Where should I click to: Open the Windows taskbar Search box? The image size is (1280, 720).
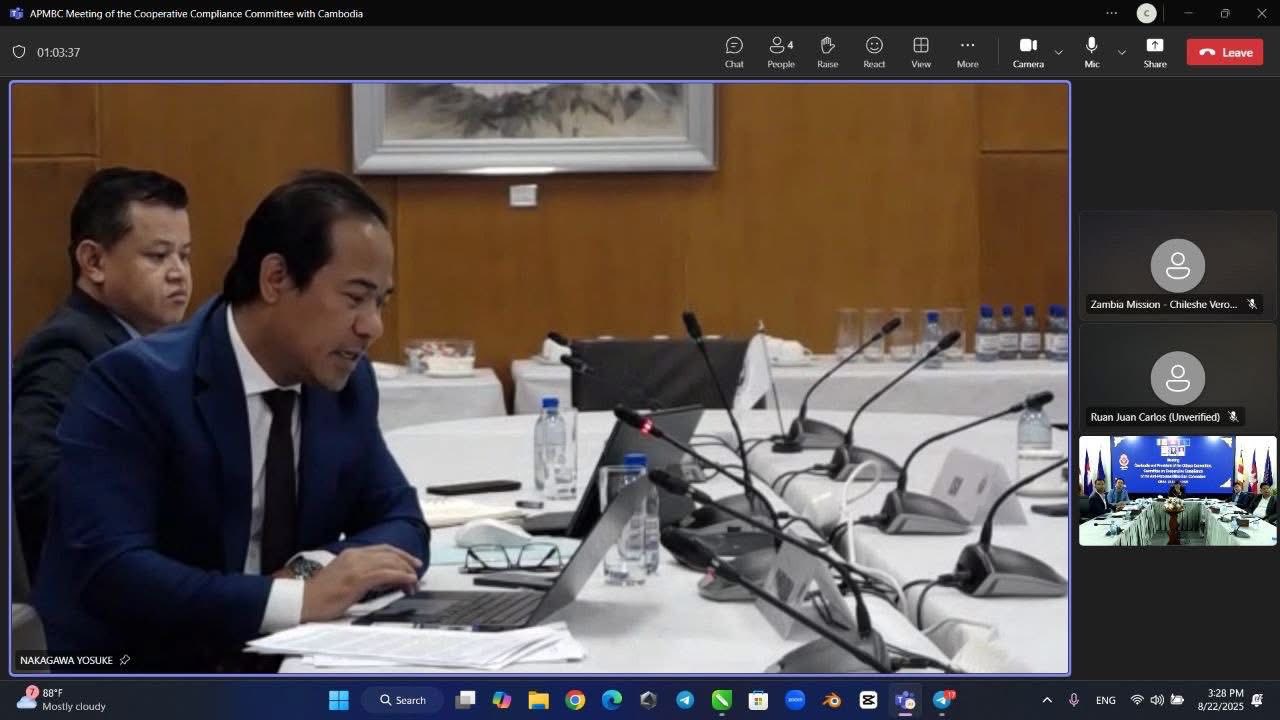point(404,700)
